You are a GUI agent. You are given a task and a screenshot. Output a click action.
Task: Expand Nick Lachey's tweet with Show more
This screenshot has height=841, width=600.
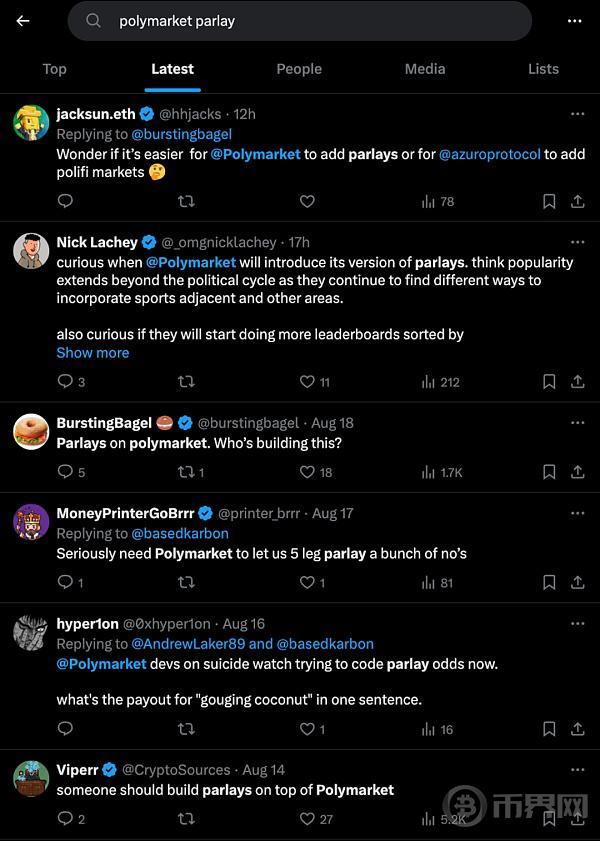tap(93, 353)
